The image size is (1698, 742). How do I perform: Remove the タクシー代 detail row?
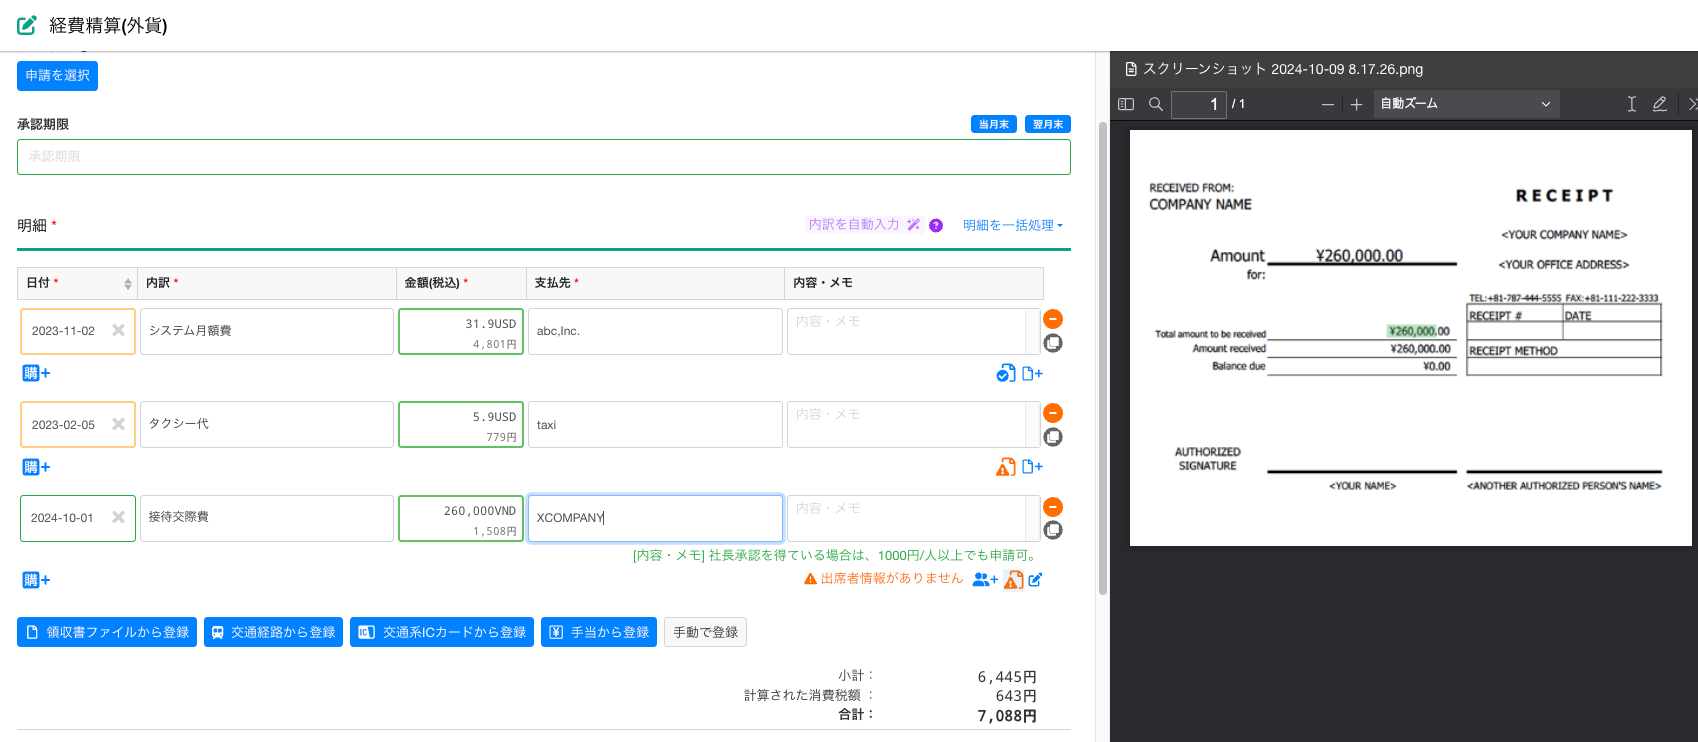pyautogui.click(x=1053, y=413)
